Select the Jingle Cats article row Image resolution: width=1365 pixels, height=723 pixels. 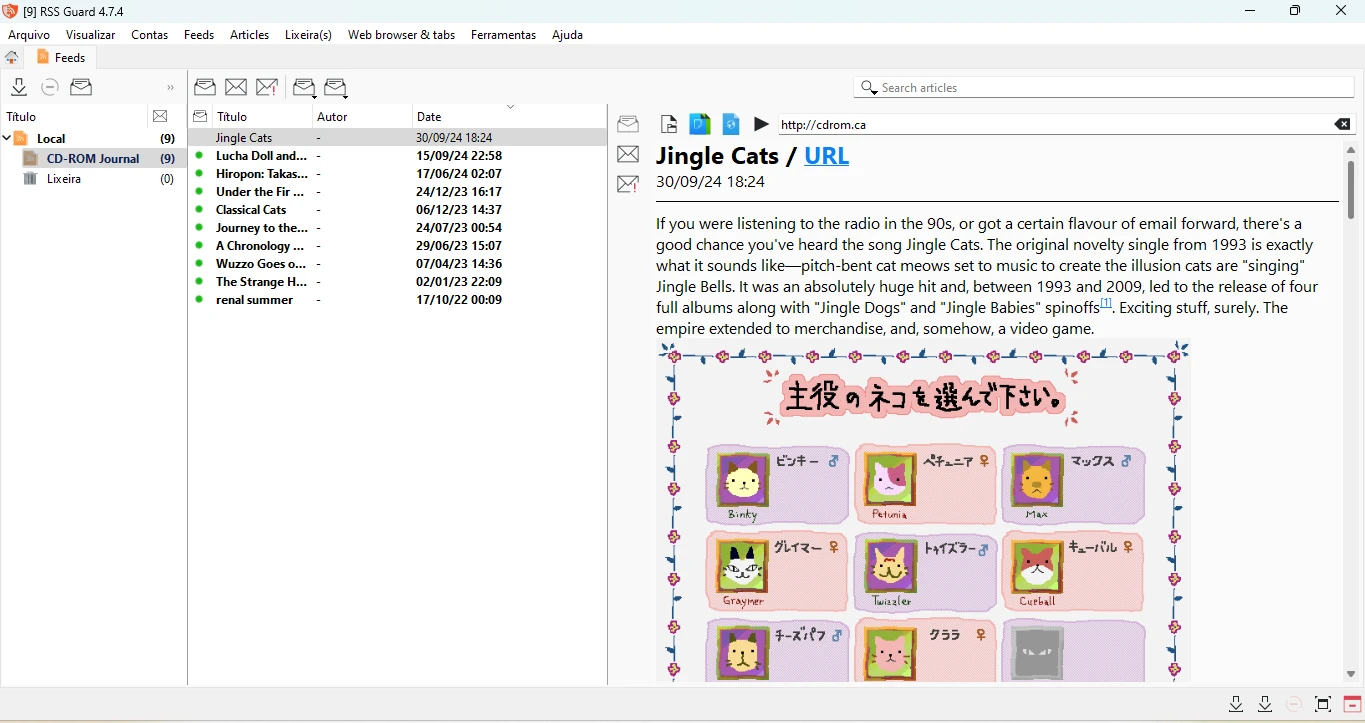click(398, 138)
